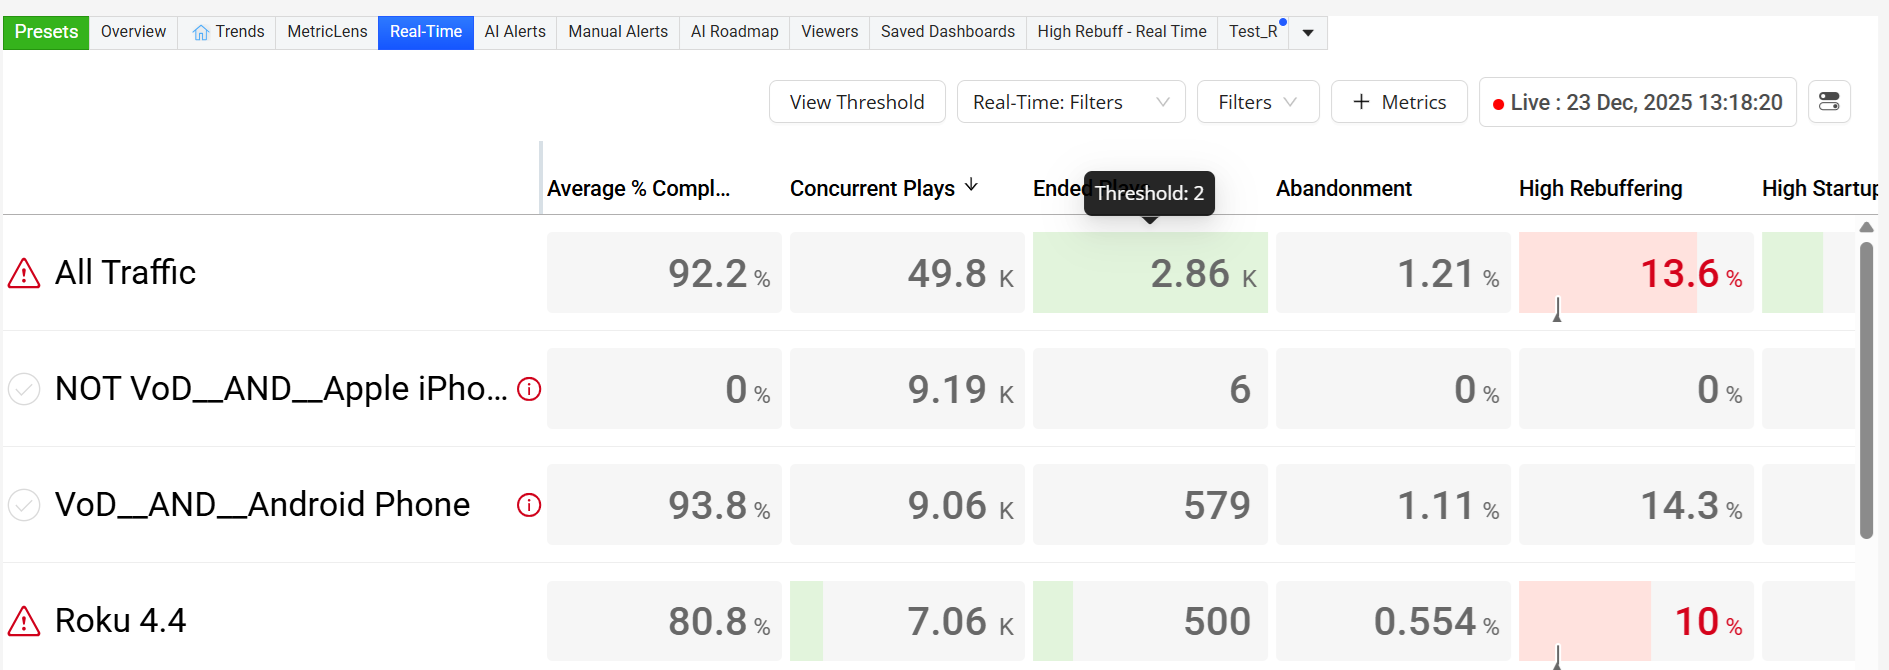
Task: Expand the Real-Time: Filters dropdown
Action: tap(1071, 102)
